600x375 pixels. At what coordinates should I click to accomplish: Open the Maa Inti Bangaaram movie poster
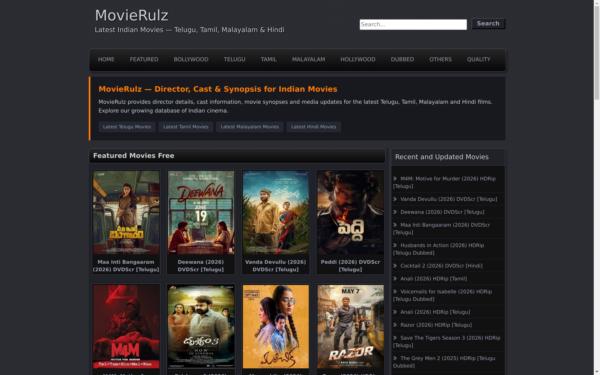pos(126,213)
